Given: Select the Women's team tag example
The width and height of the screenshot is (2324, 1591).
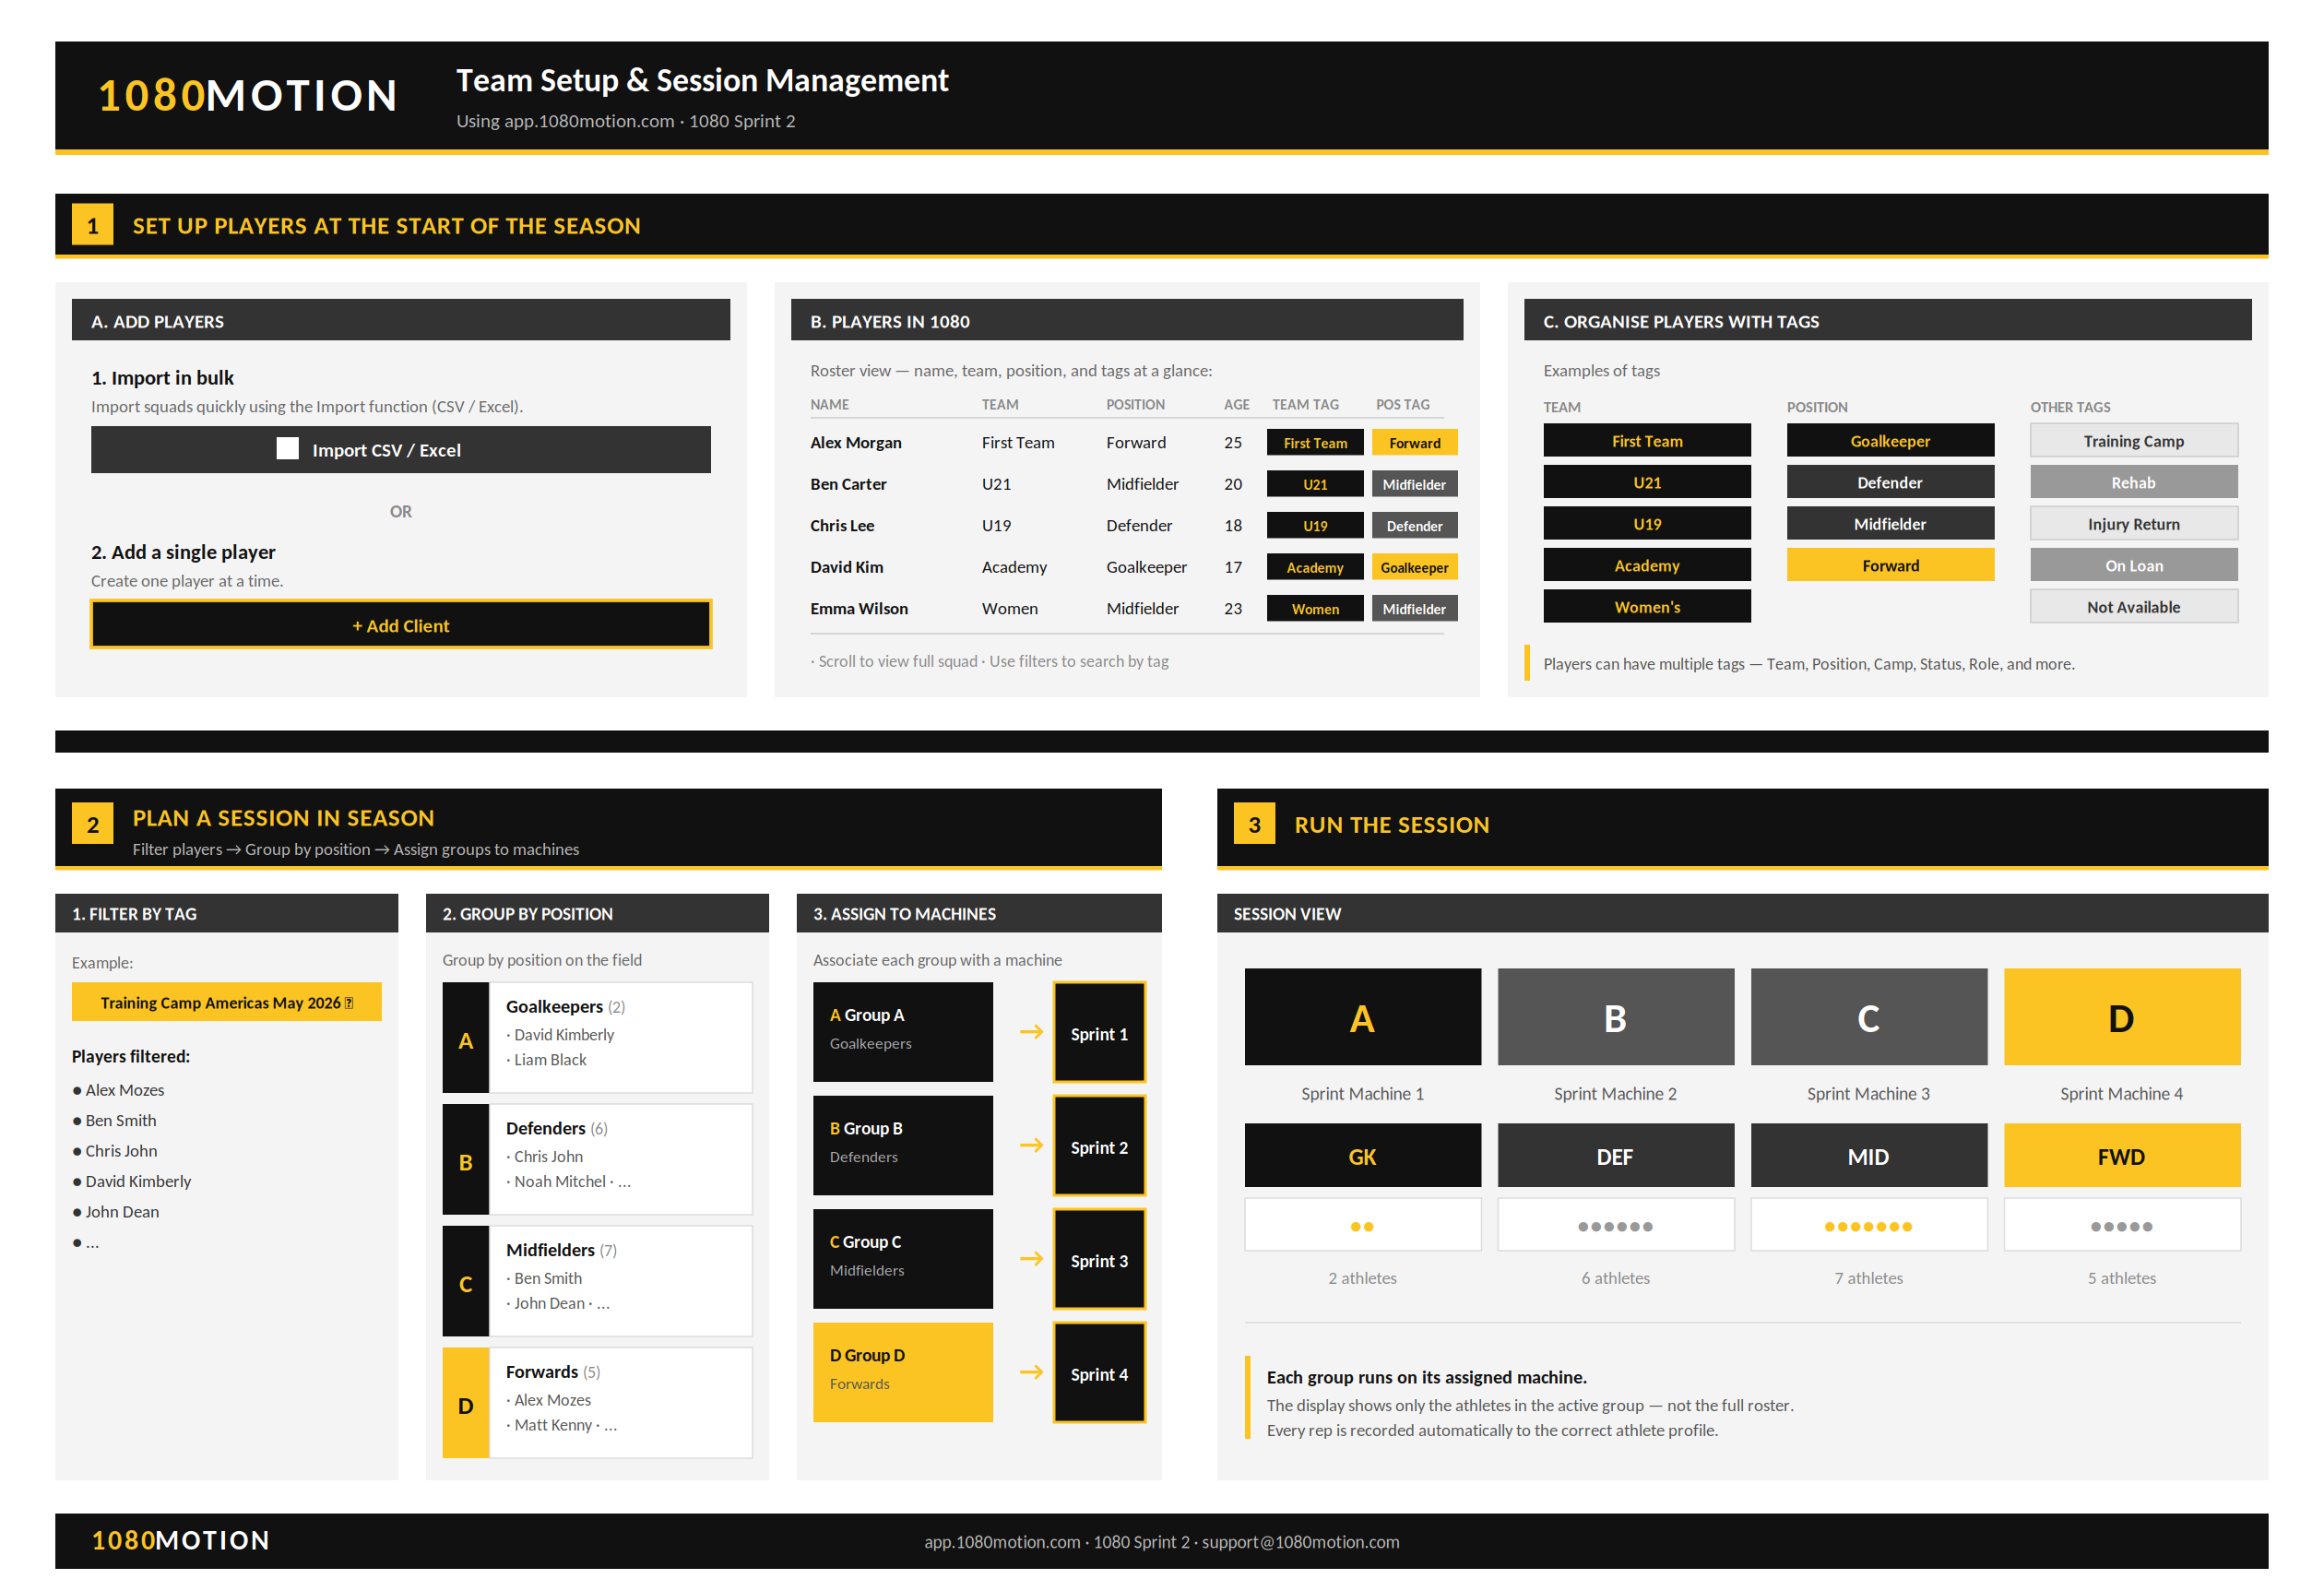Looking at the screenshot, I should (x=1646, y=606).
